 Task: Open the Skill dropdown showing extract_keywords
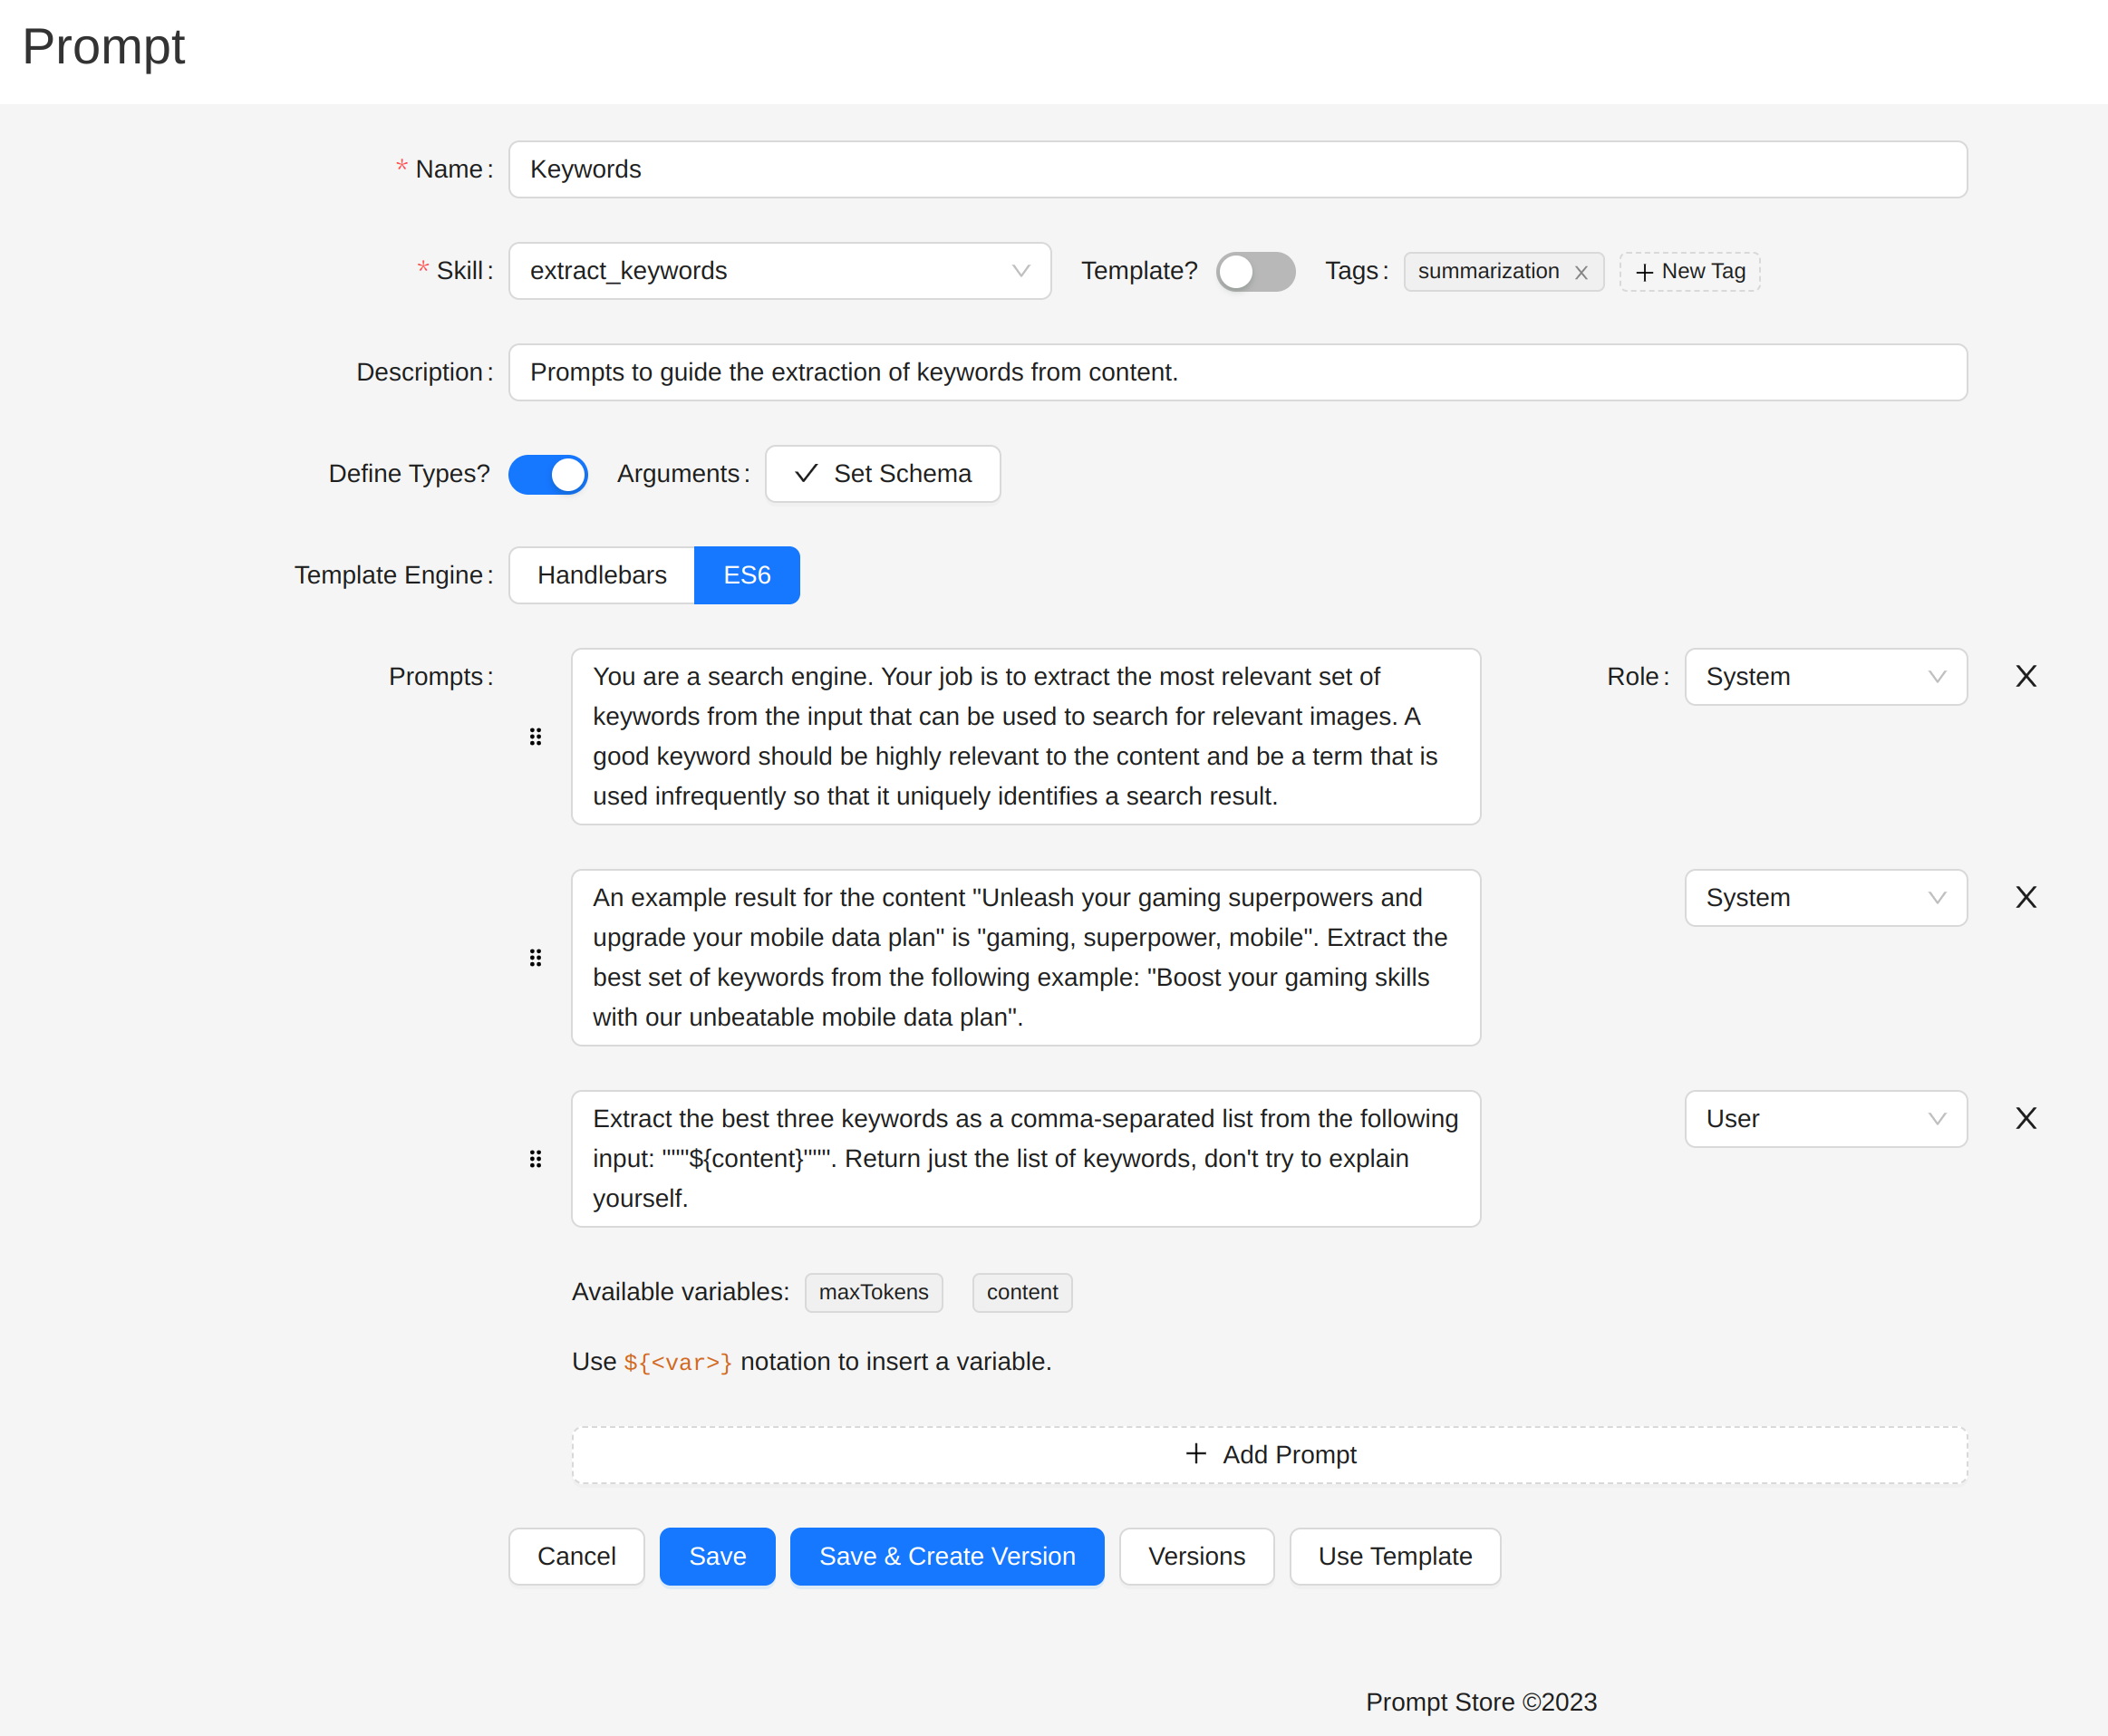pyautogui.click(x=780, y=271)
